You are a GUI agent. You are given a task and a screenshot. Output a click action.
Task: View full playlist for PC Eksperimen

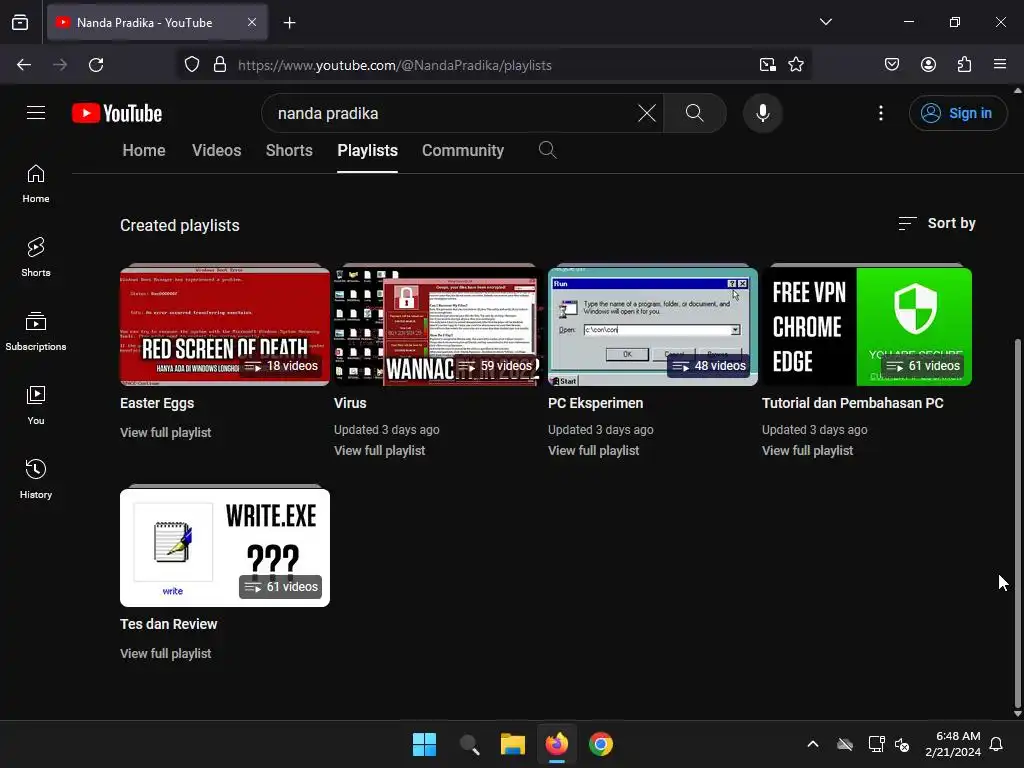[x=594, y=451]
